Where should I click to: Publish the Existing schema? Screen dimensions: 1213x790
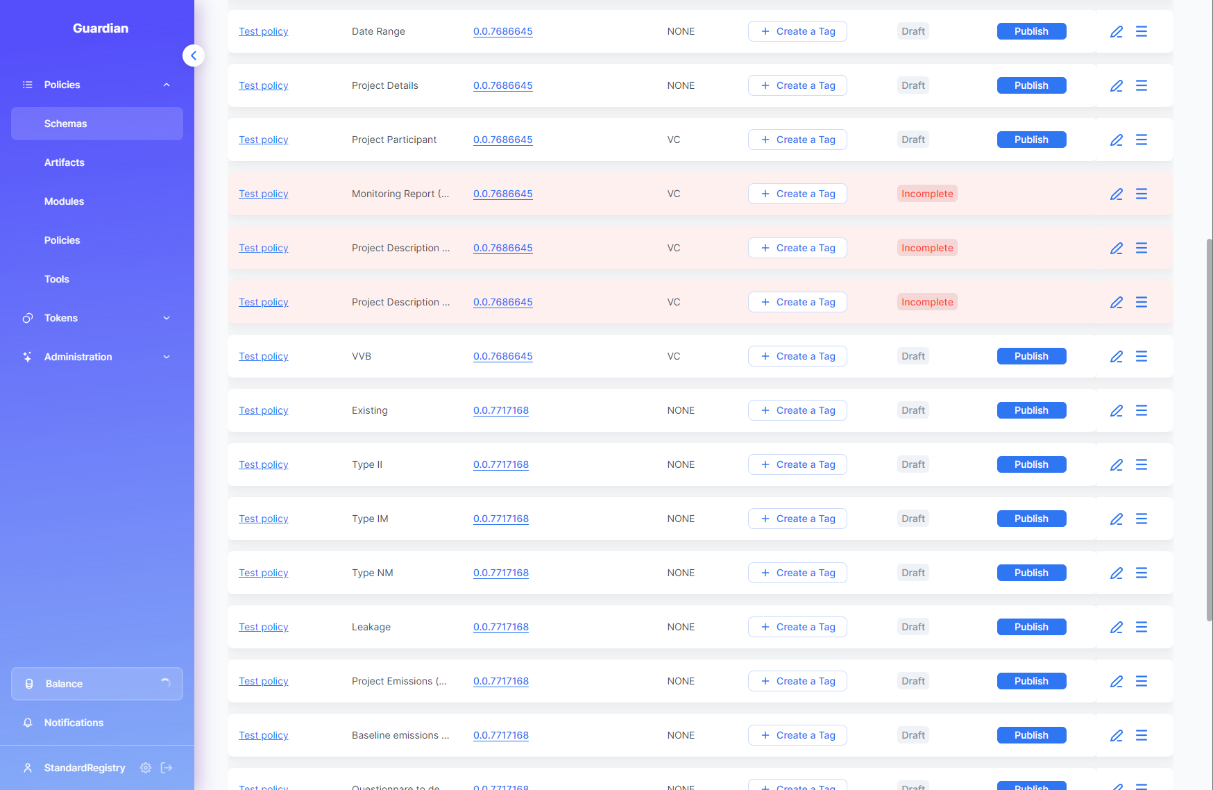(1031, 410)
